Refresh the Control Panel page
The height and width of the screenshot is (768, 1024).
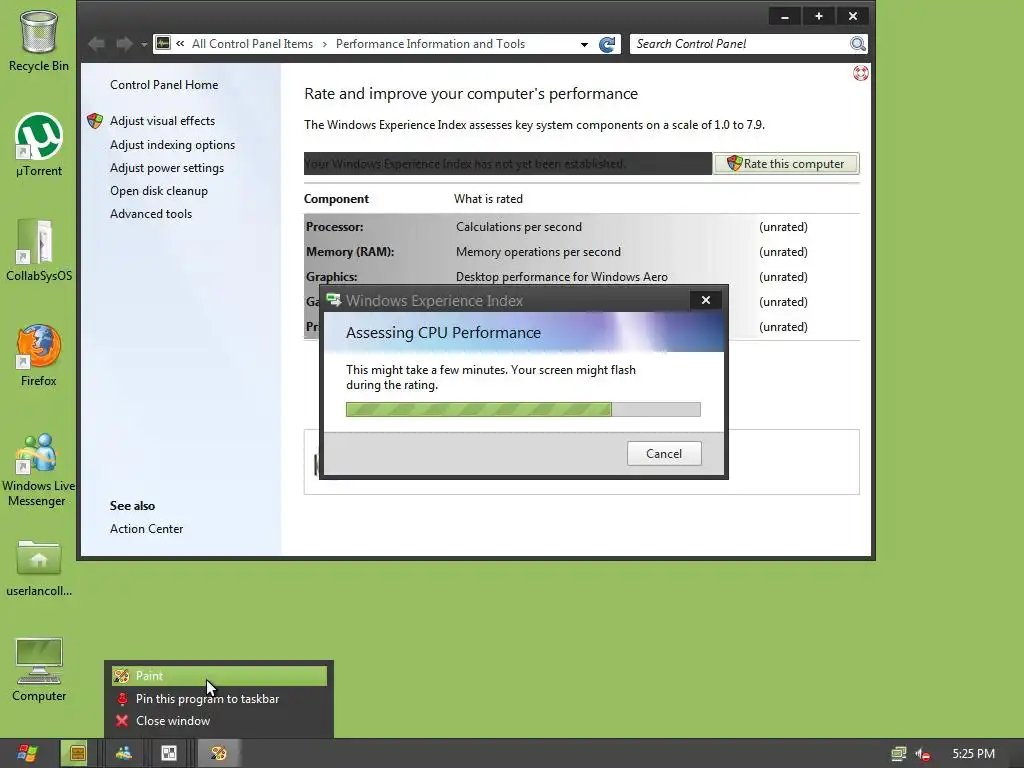(x=607, y=44)
